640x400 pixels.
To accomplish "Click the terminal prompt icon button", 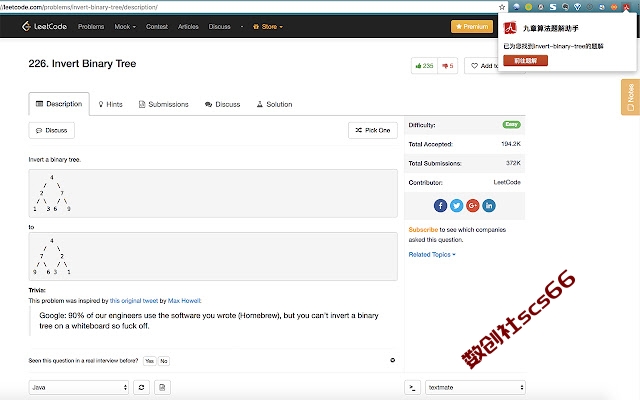I will click(x=412, y=387).
